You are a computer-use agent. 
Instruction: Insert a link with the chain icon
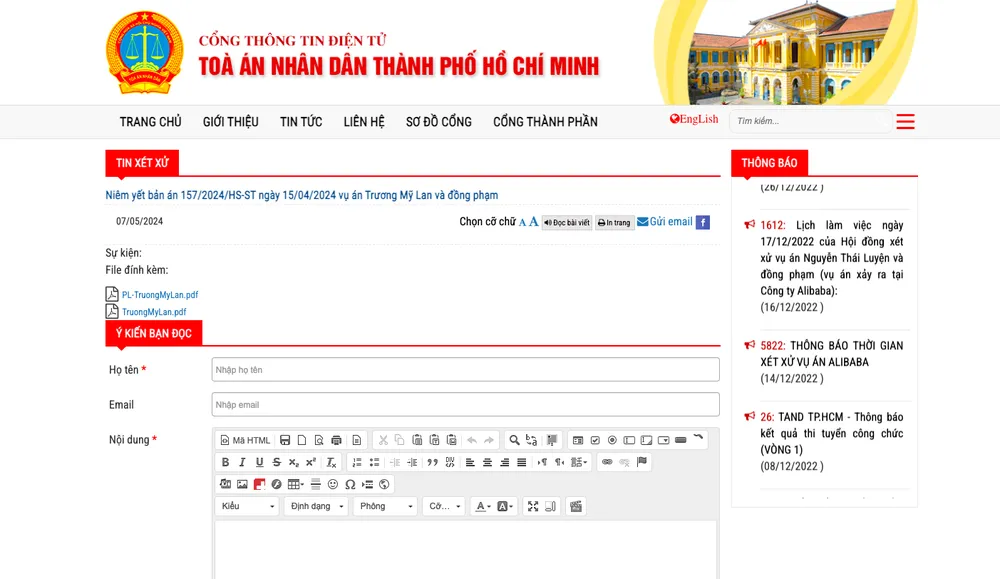tap(606, 462)
